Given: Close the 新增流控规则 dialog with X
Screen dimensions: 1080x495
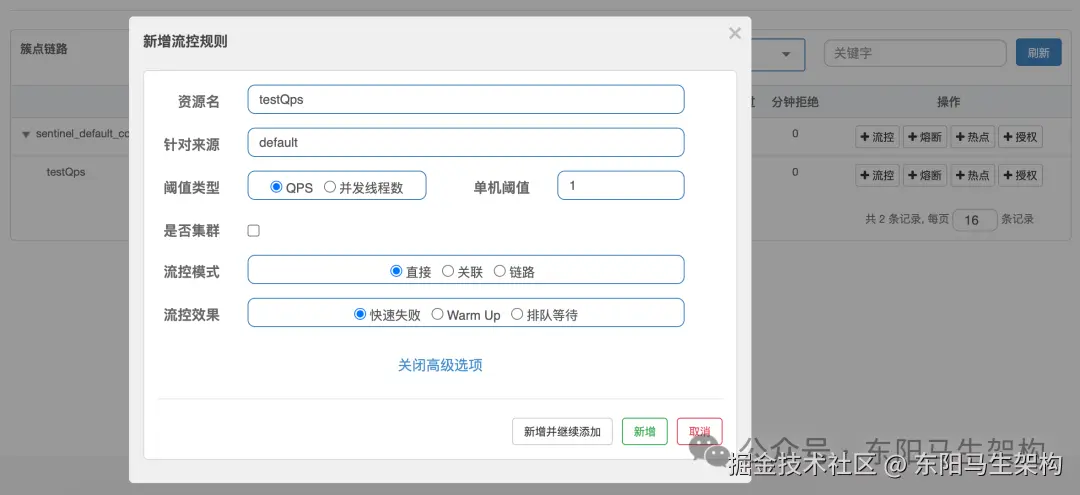Looking at the screenshot, I should click(735, 33).
